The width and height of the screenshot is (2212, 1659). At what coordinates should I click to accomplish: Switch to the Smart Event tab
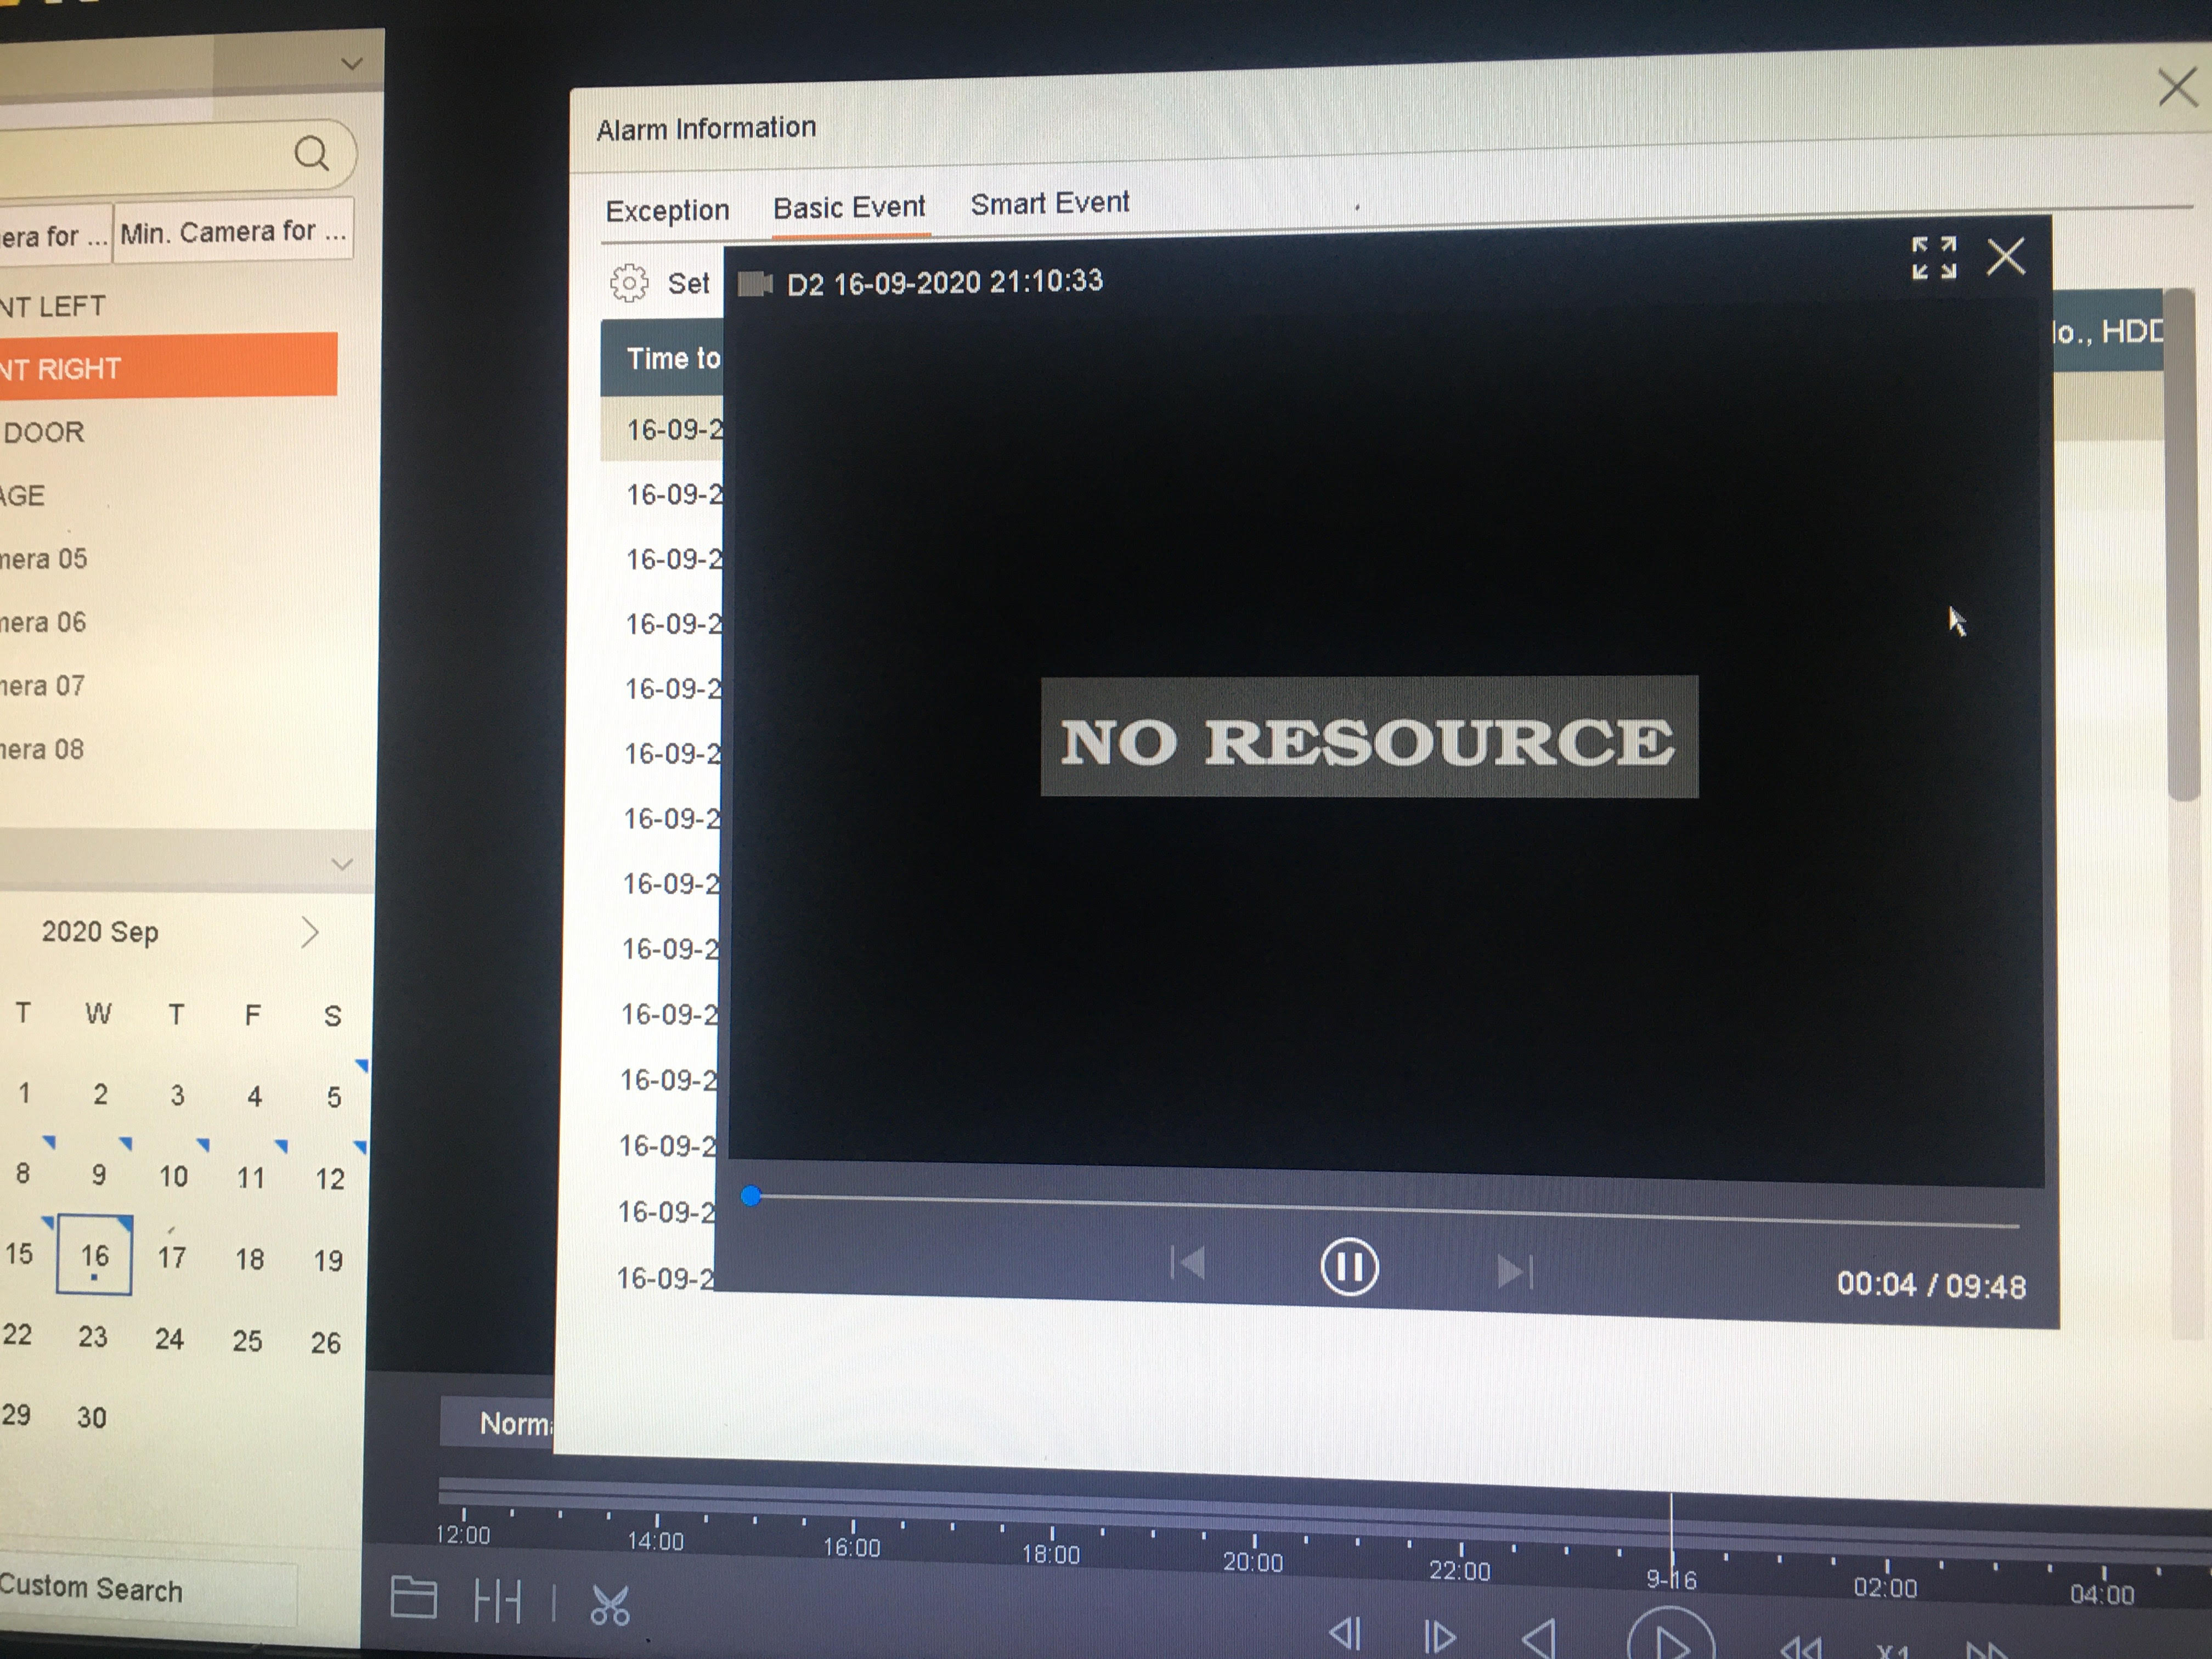pyautogui.click(x=1049, y=204)
